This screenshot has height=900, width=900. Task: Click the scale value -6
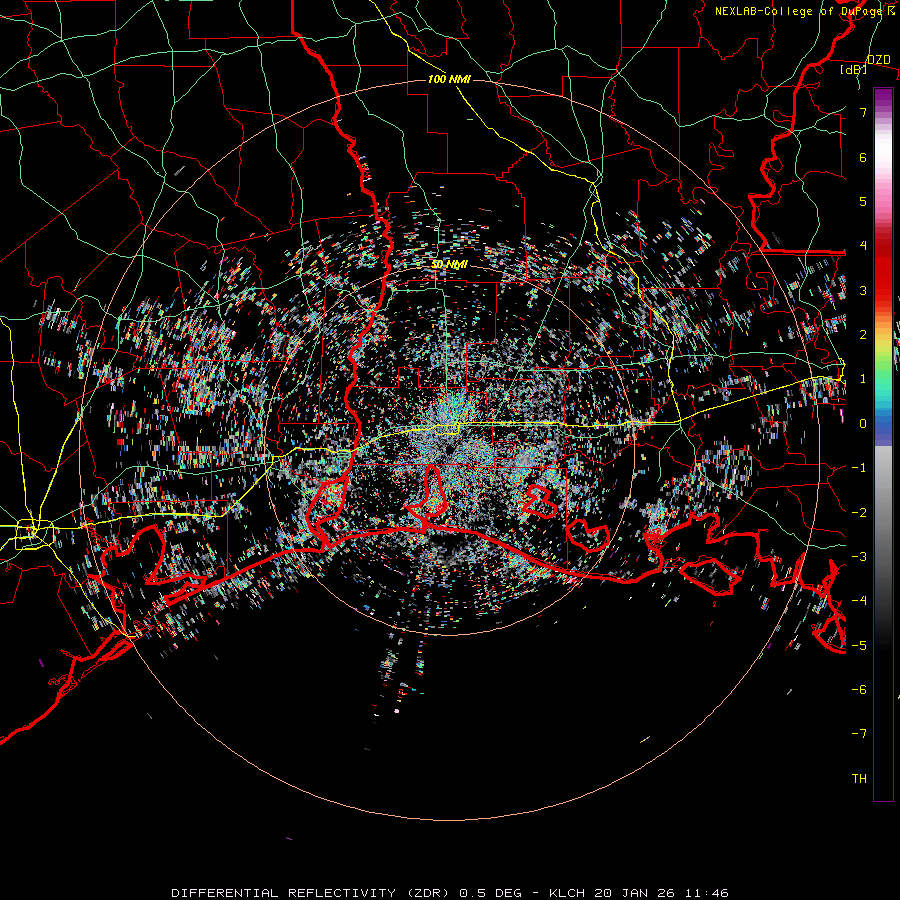tap(859, 690)
